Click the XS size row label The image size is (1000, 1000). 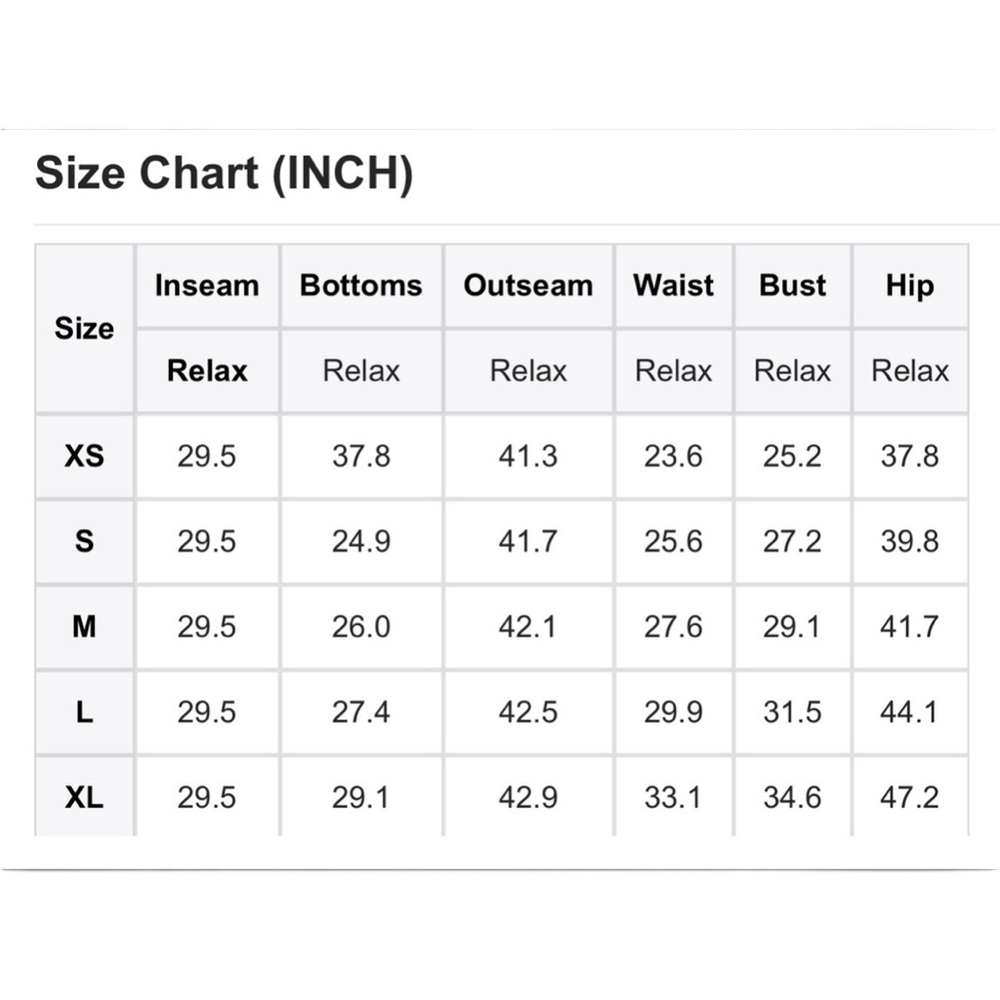point(84,456)
